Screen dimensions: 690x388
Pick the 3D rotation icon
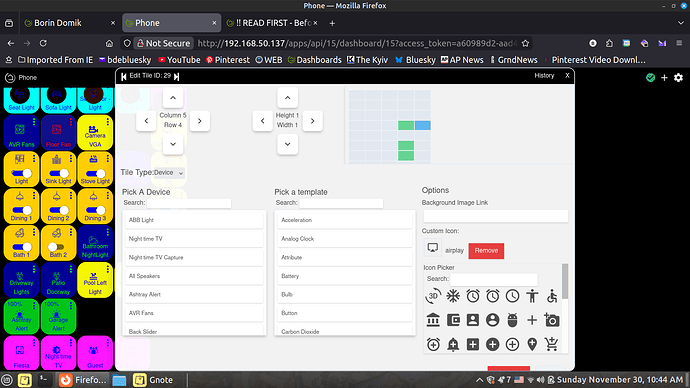coord(433,296)
